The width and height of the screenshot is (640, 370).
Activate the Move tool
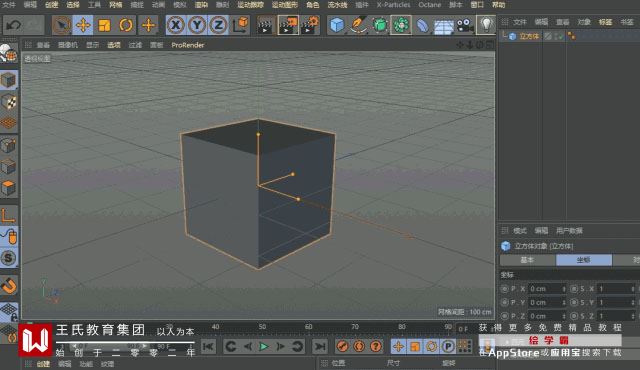(x=83, y=25)
